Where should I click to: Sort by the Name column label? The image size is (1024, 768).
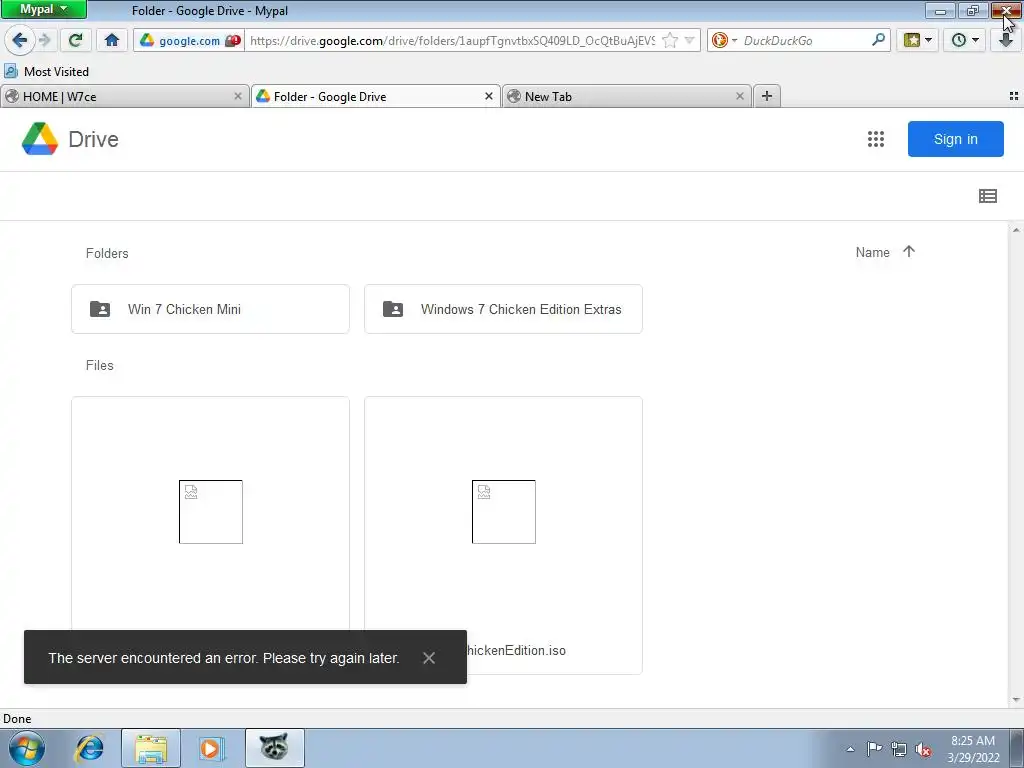pos(872,253)
